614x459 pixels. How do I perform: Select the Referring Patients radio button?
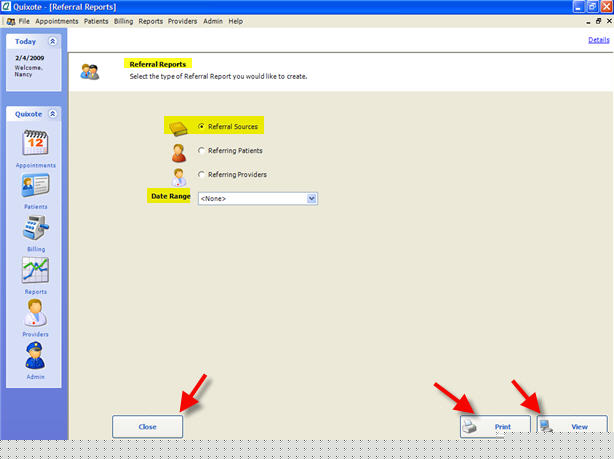[201, 150]
